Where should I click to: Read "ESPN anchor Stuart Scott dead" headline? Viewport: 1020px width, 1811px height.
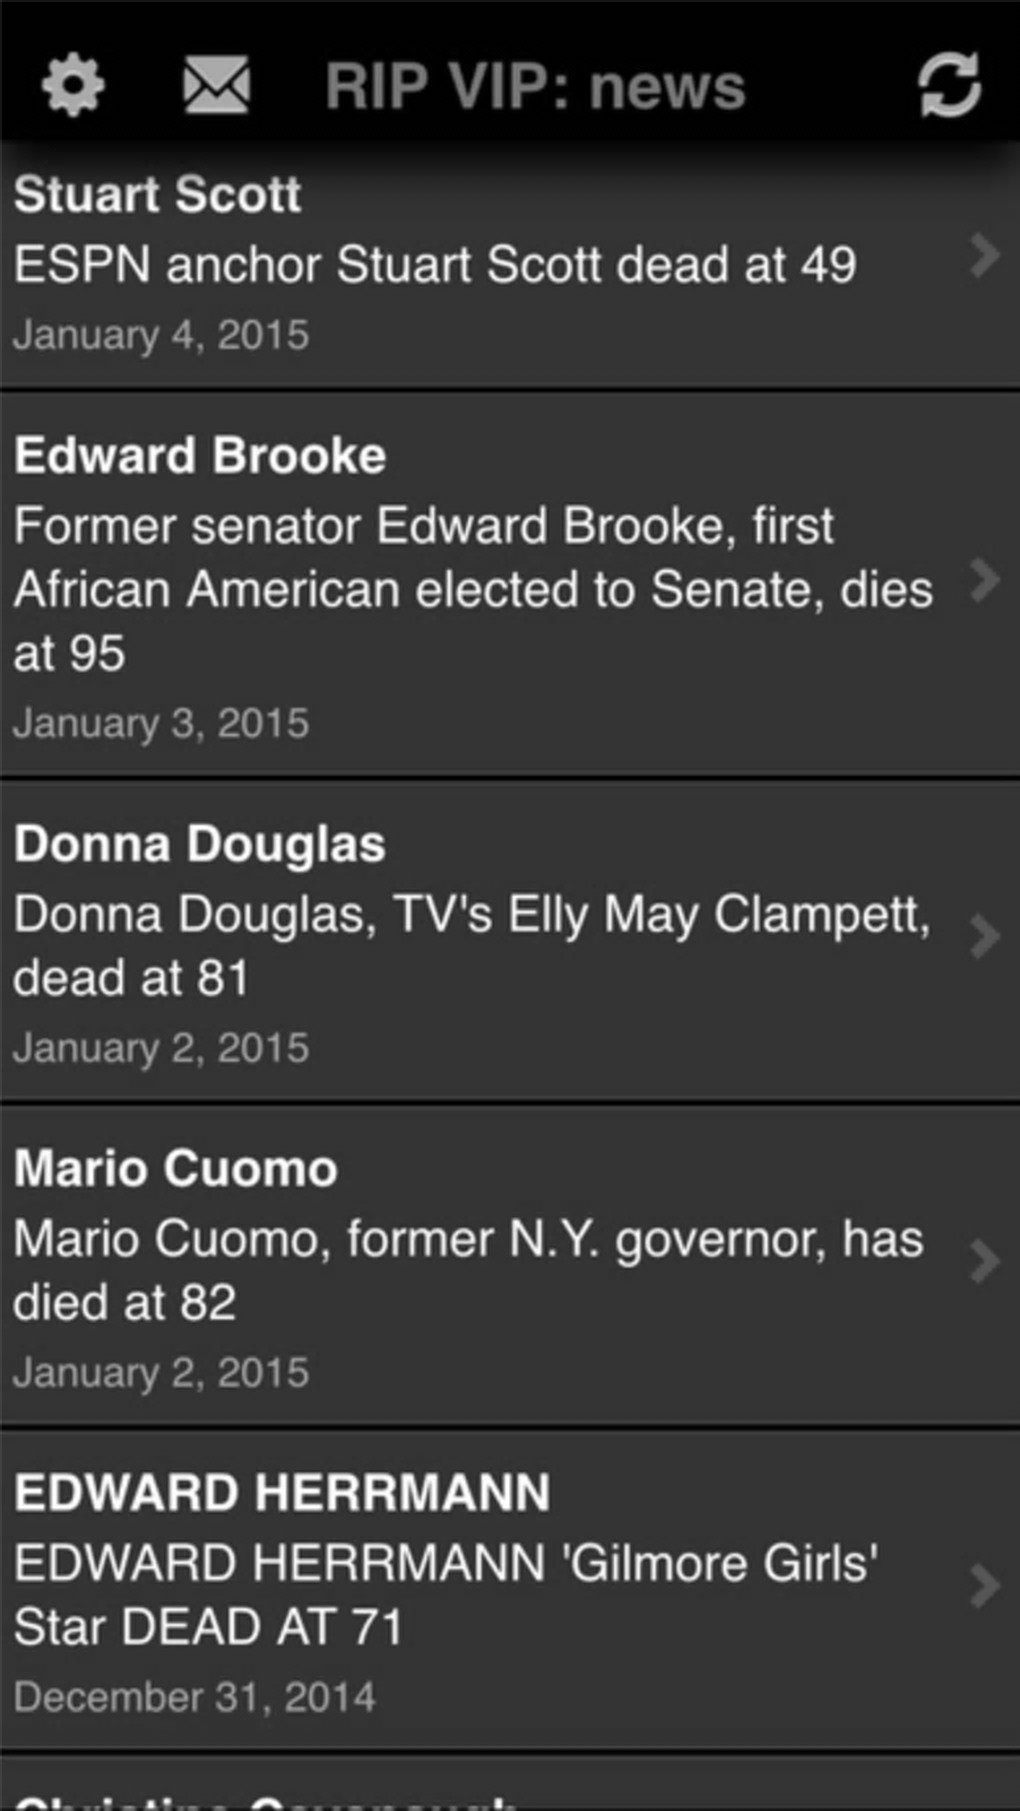pos(435,265)
